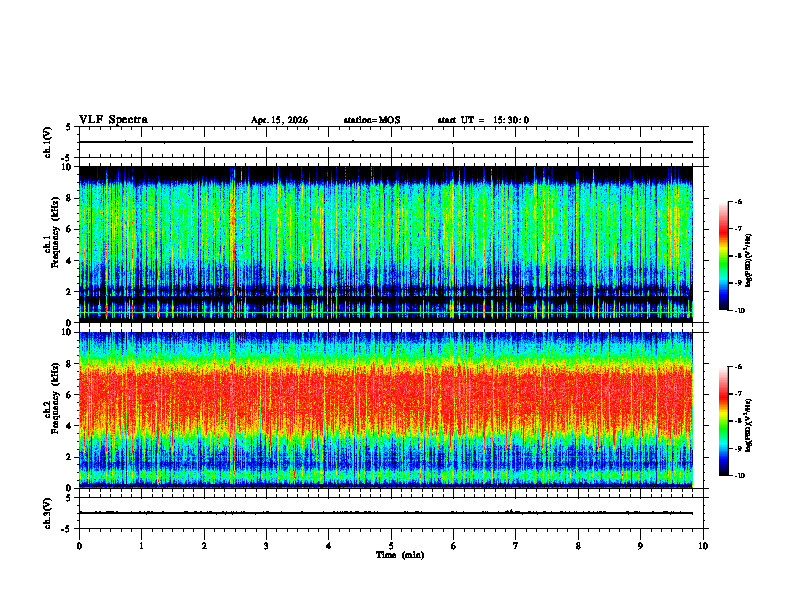Click the "ch.3(V)" axis label
This screenshot has height=612, width=792.
coord(48,513)
